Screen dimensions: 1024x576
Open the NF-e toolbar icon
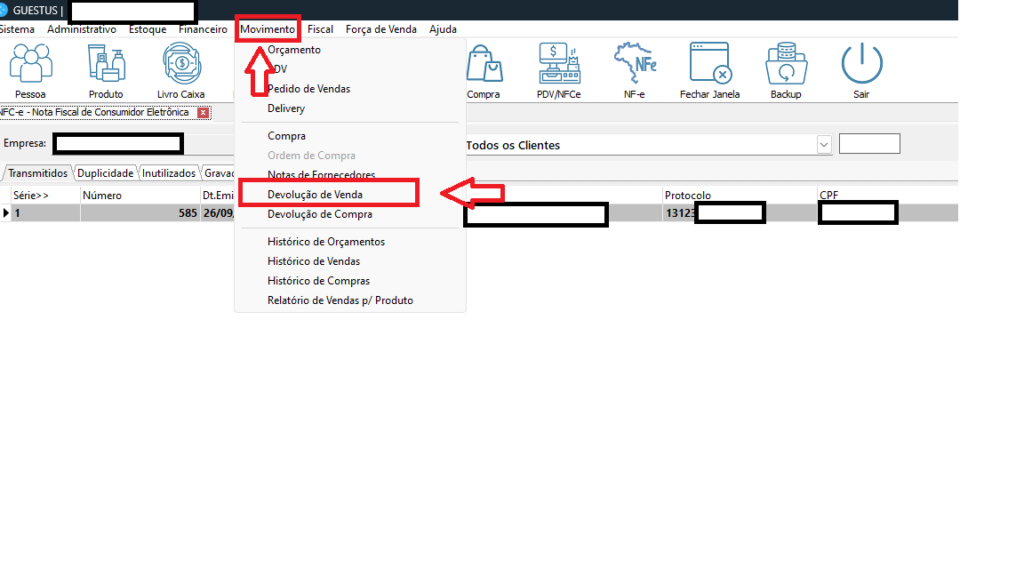(635, 66)
